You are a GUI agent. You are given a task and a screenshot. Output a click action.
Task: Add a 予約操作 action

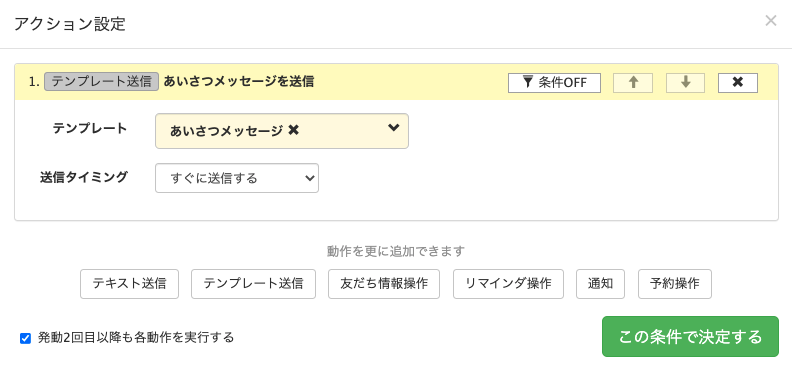675,284
